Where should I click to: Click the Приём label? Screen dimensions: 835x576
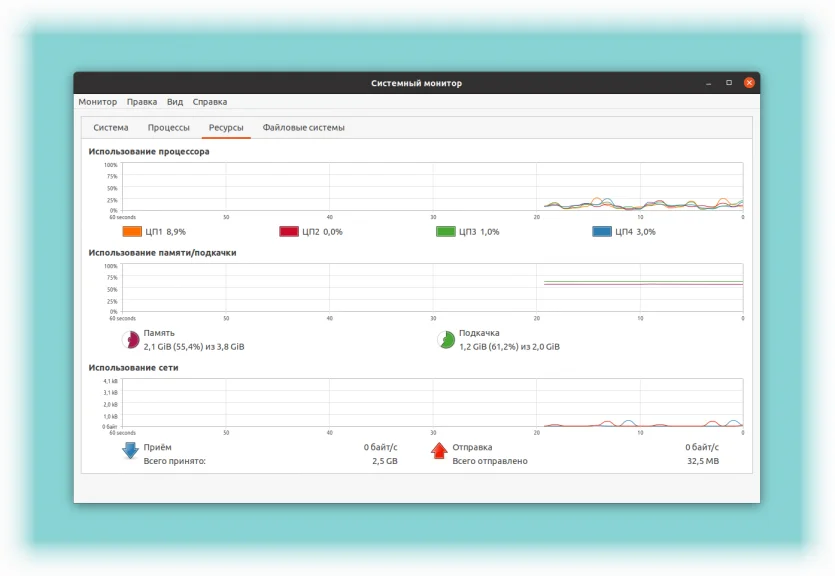tap(158, 447)
